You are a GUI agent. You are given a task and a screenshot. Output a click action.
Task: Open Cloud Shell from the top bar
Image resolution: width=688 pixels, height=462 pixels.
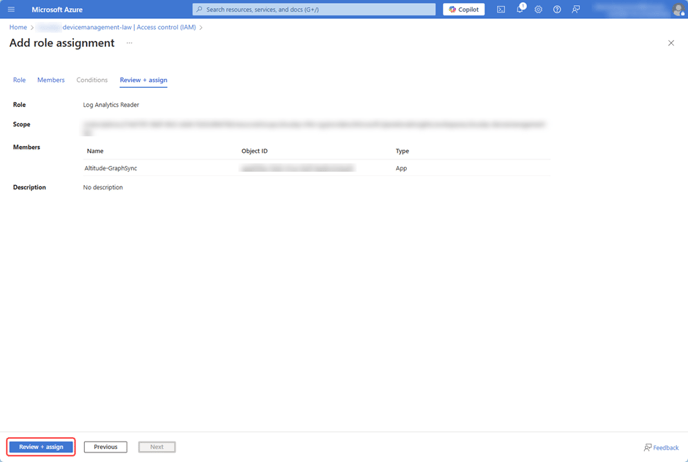point(501,9)
